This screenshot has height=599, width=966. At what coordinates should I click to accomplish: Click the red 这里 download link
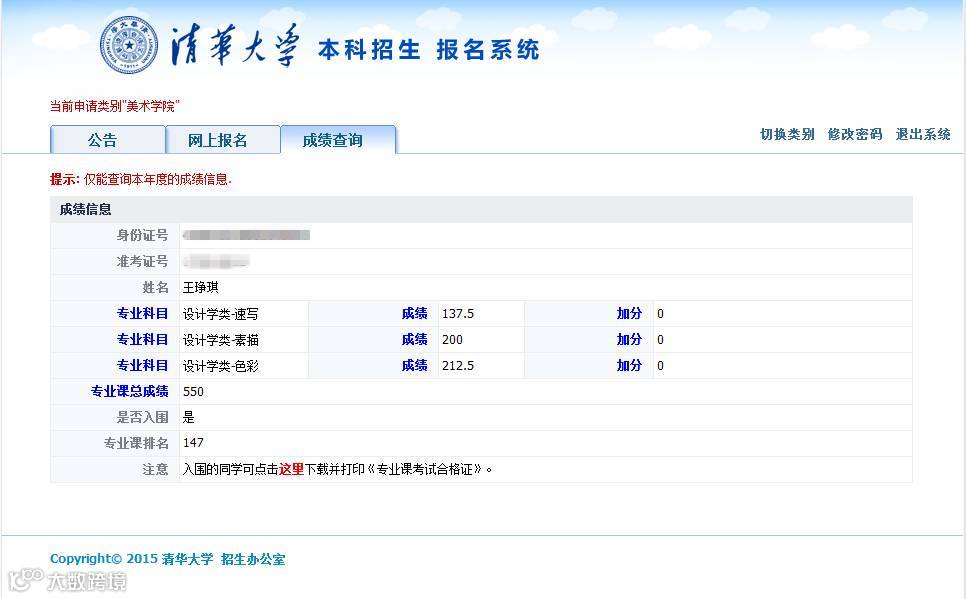pos(291,469)
